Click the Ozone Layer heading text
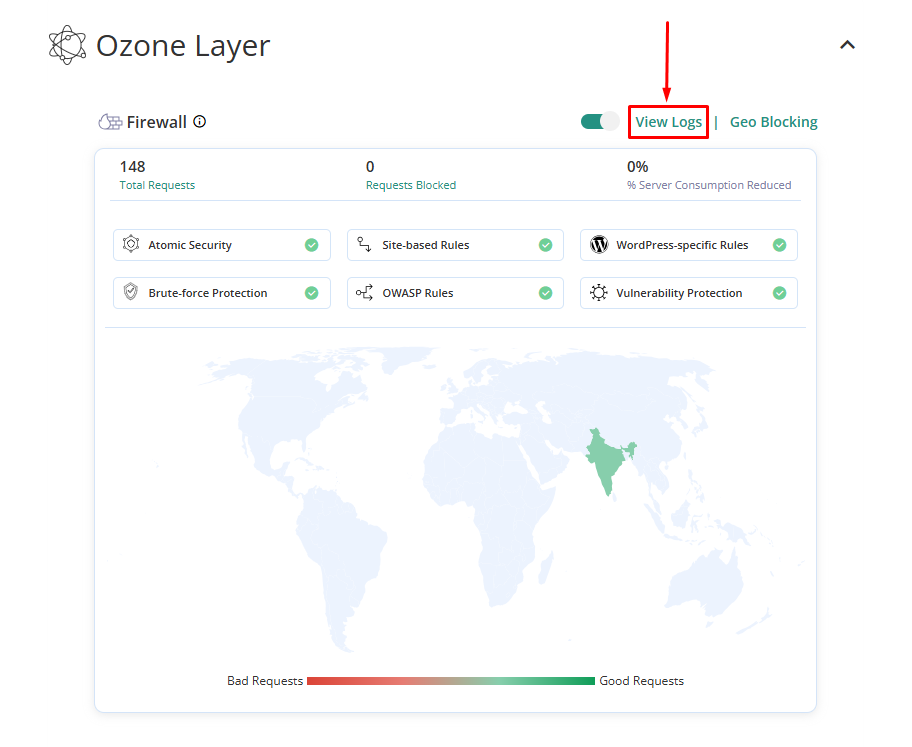The image size is (912, 747). pyautogui.click(x=183, y=46)
